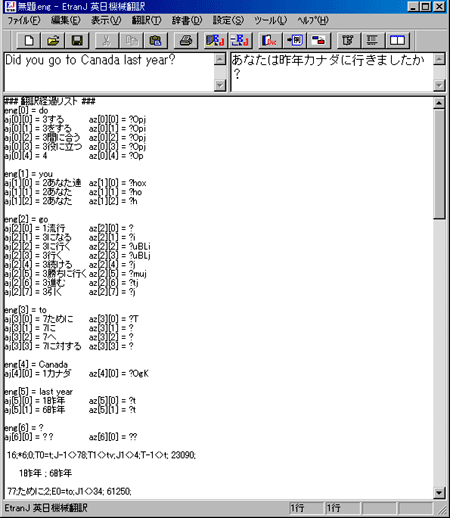
Task: Save using the floppy disk icon
Action: [x=77, y=41]
